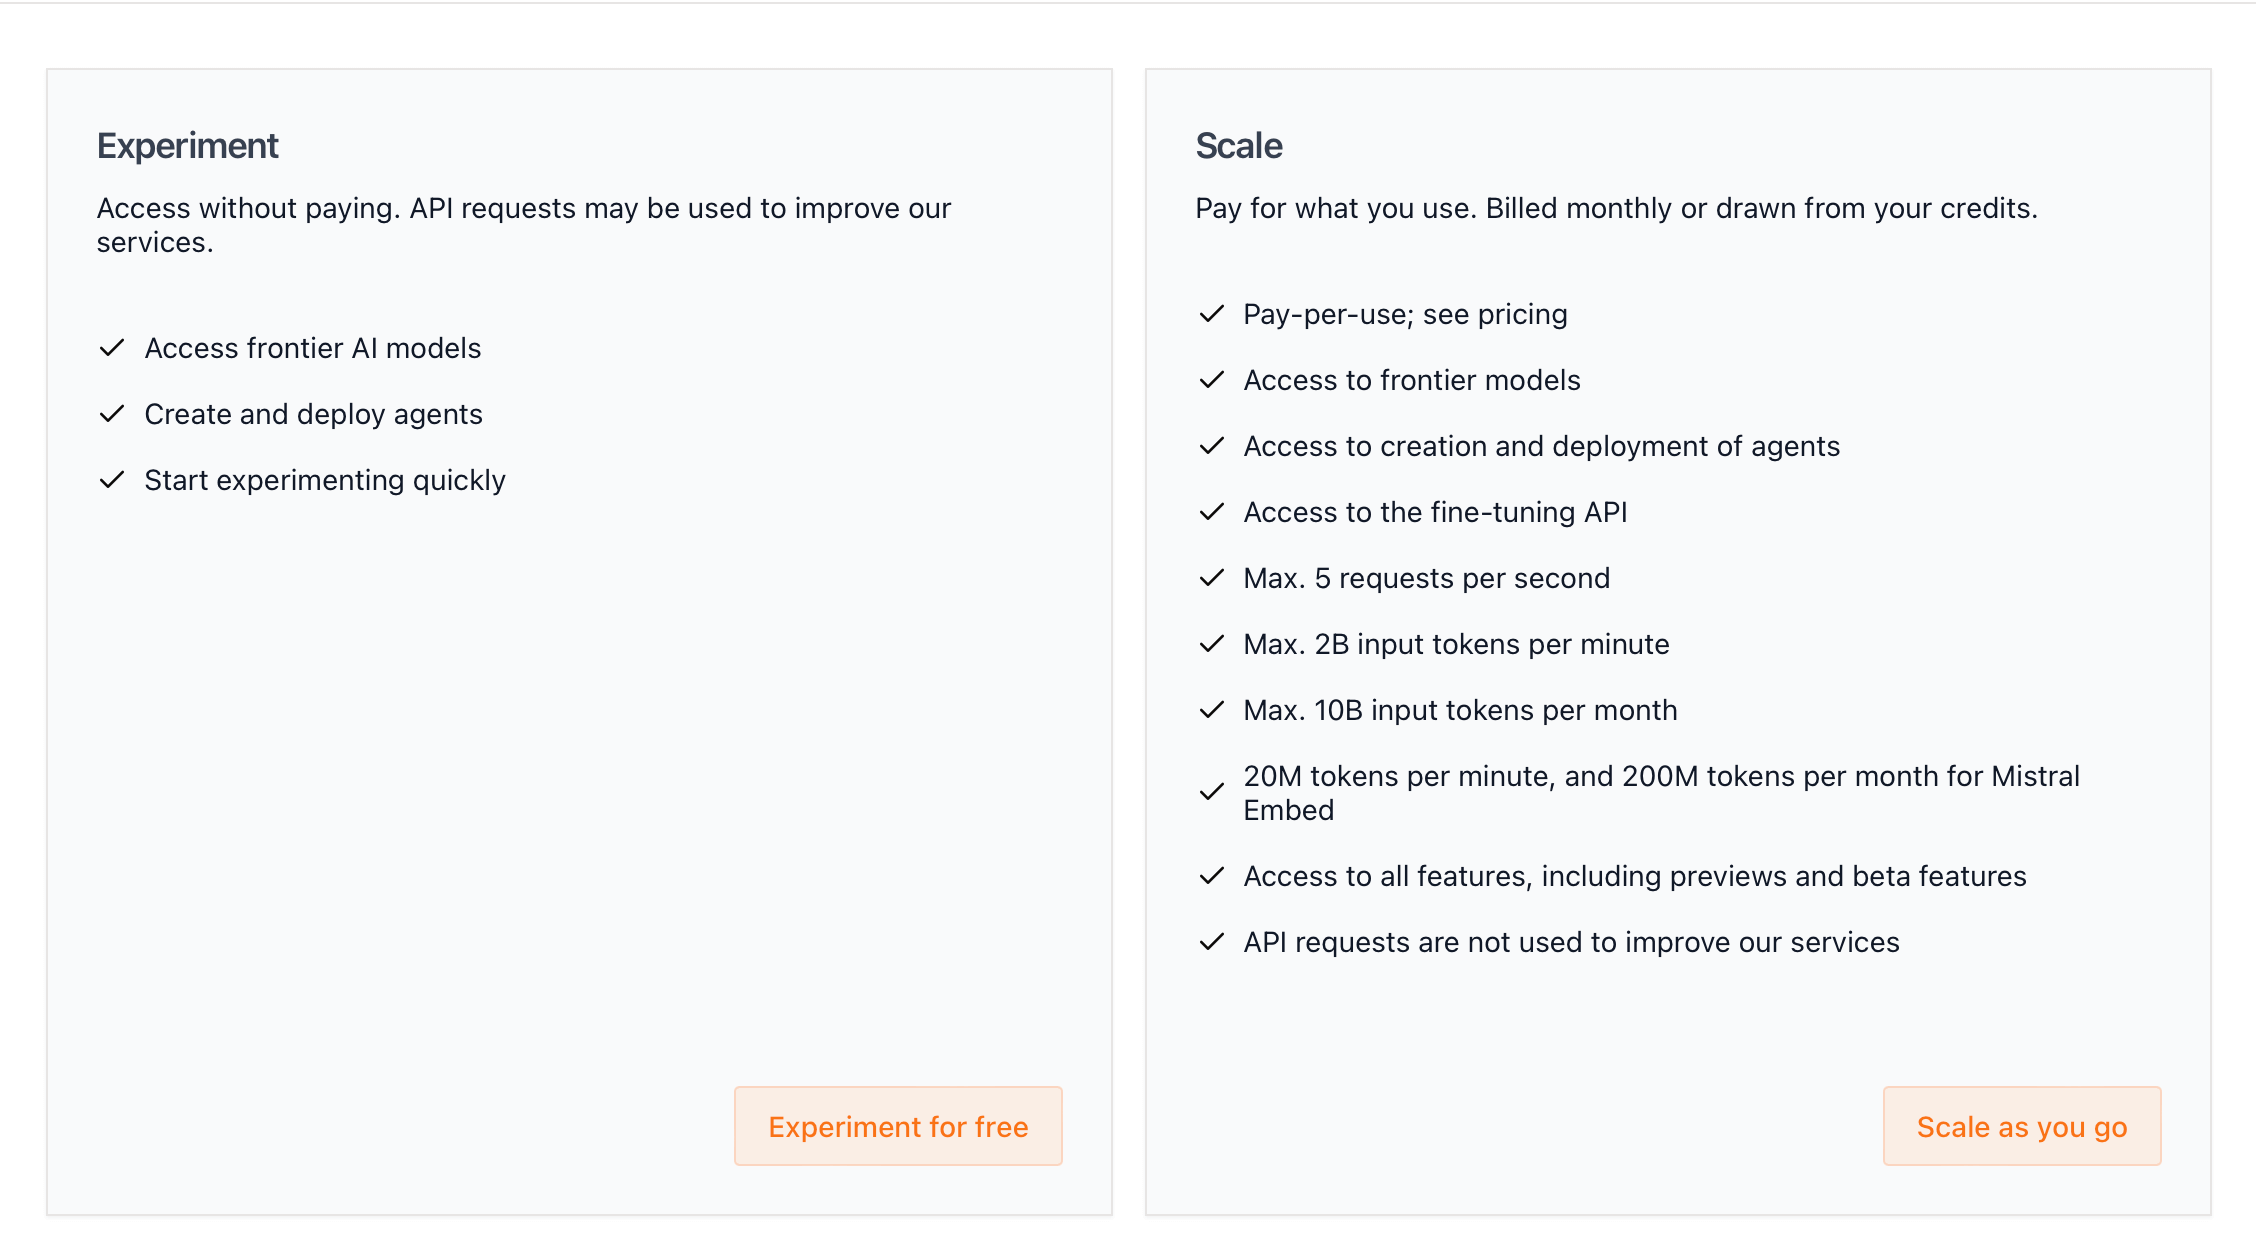
Task: Click checkmark beside previews and beta features item
Action: 1211,876
